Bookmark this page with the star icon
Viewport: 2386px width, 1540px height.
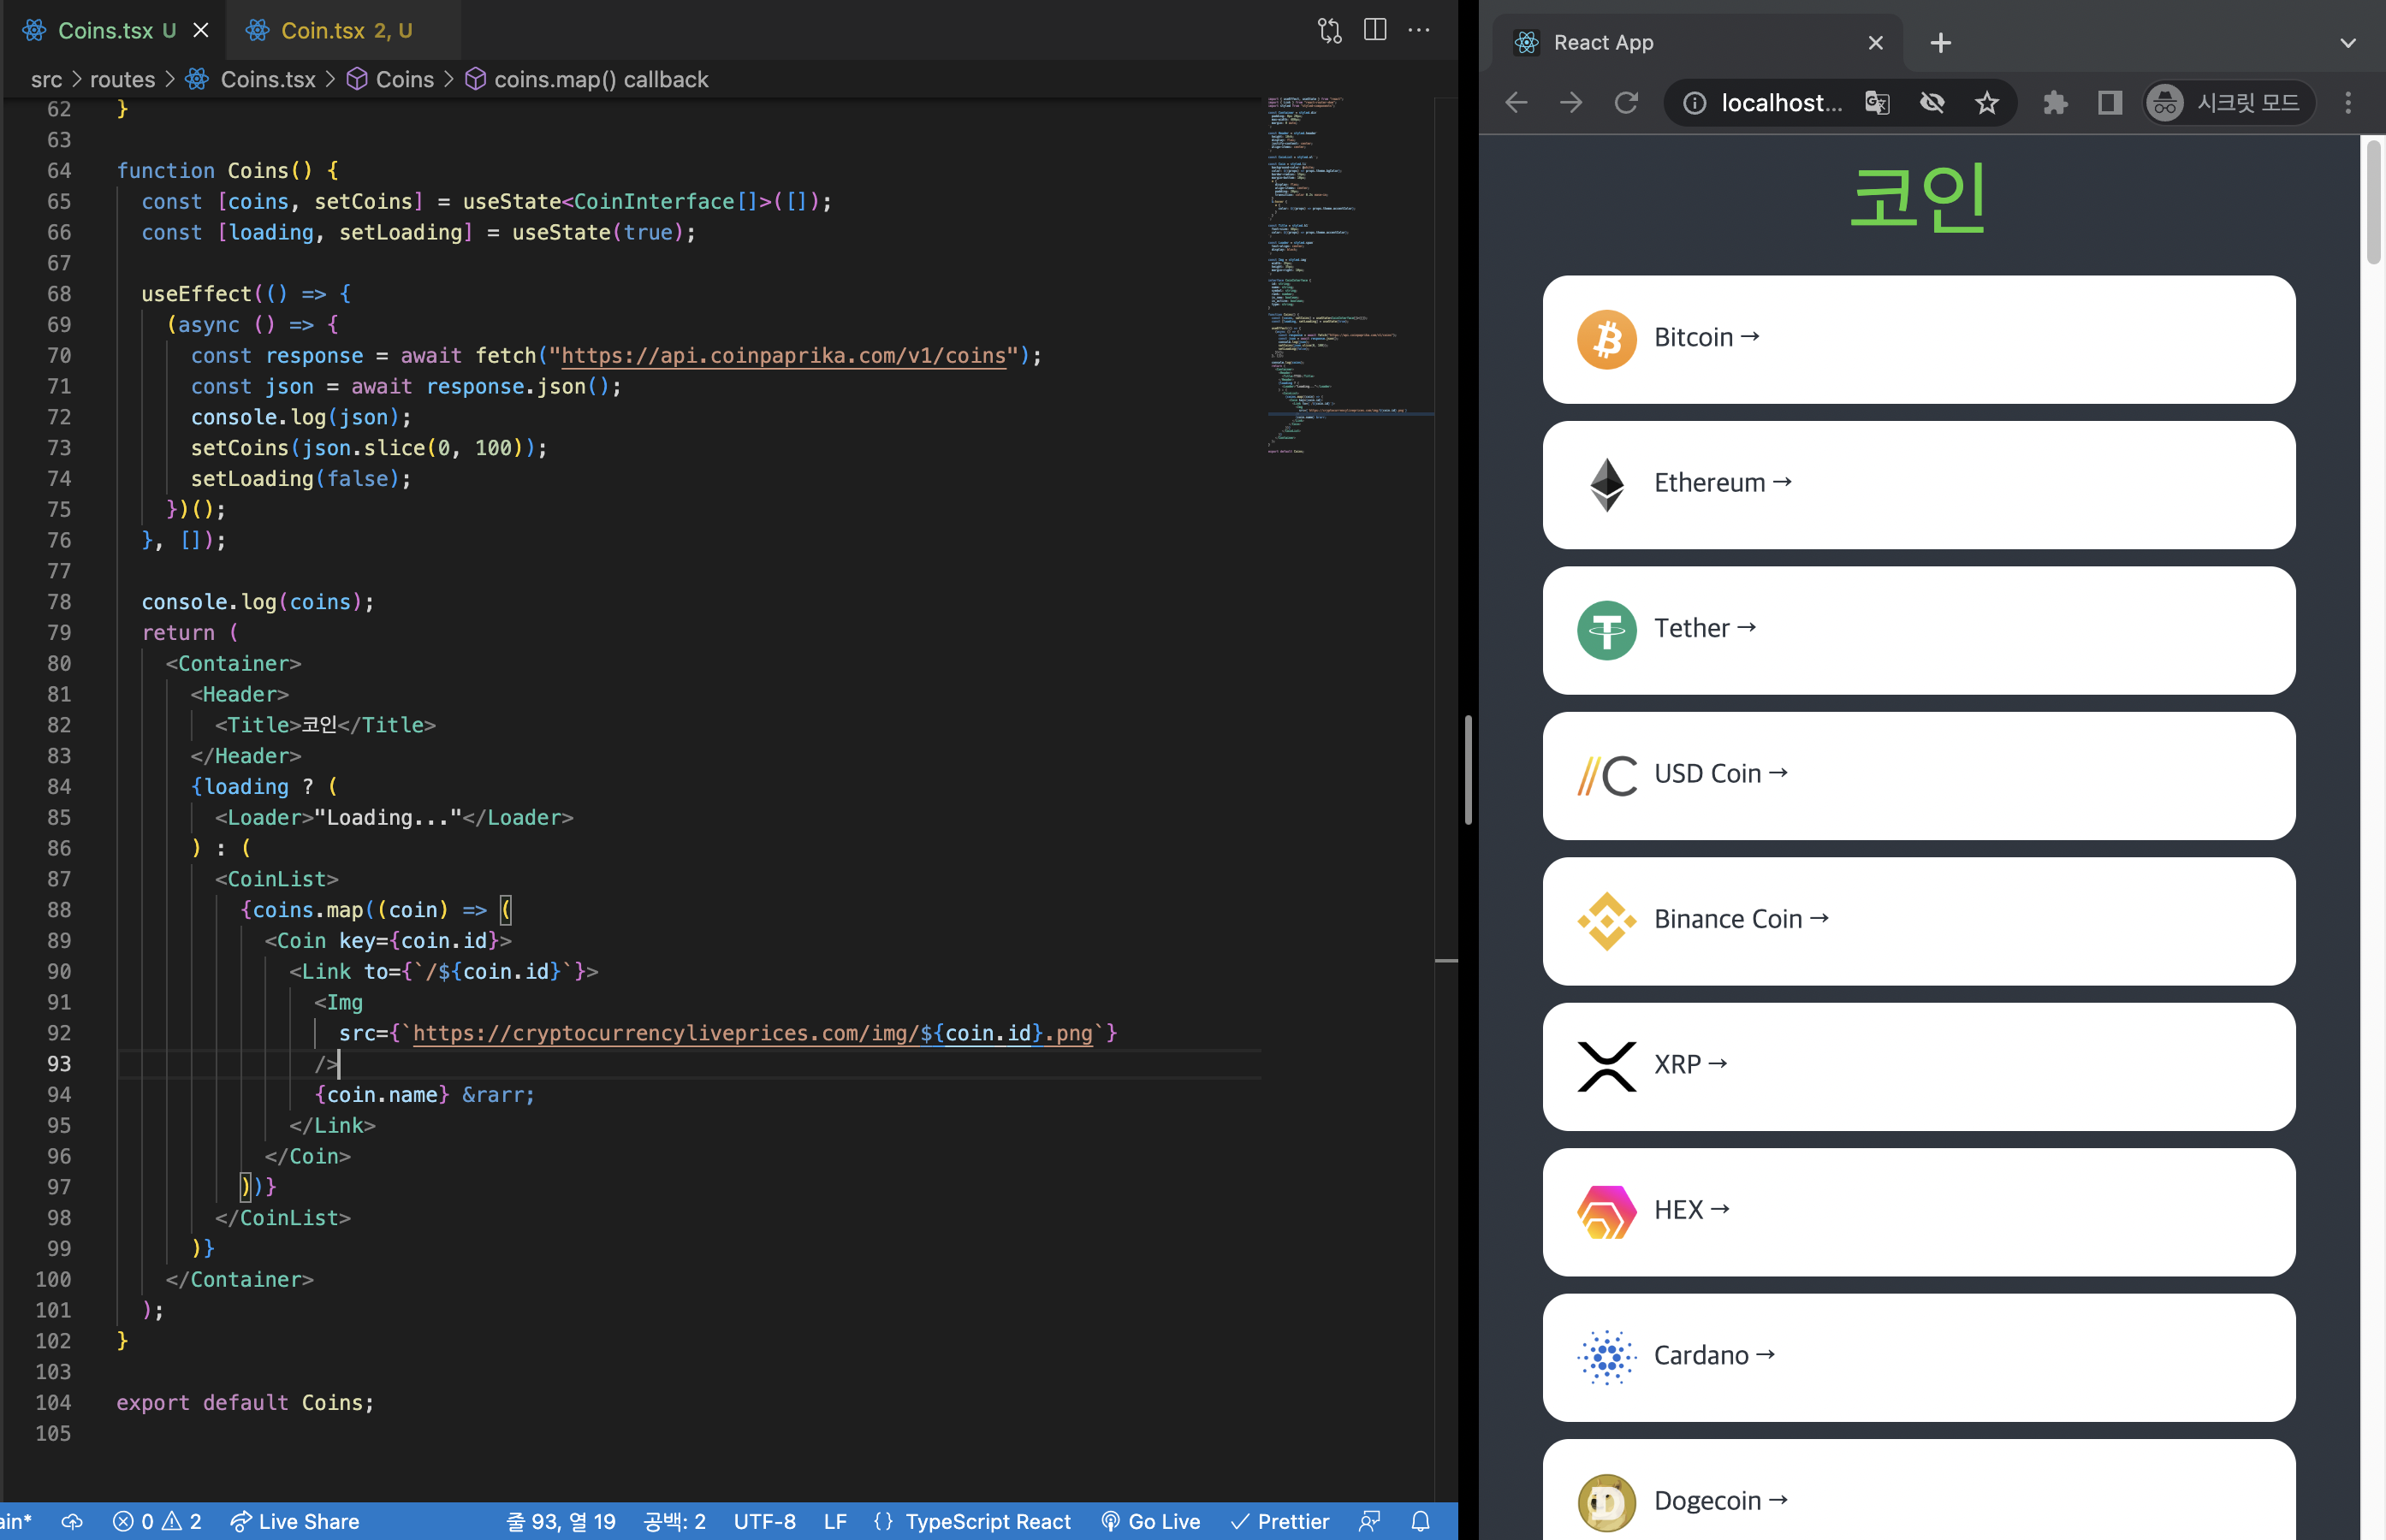point(1986,102)
